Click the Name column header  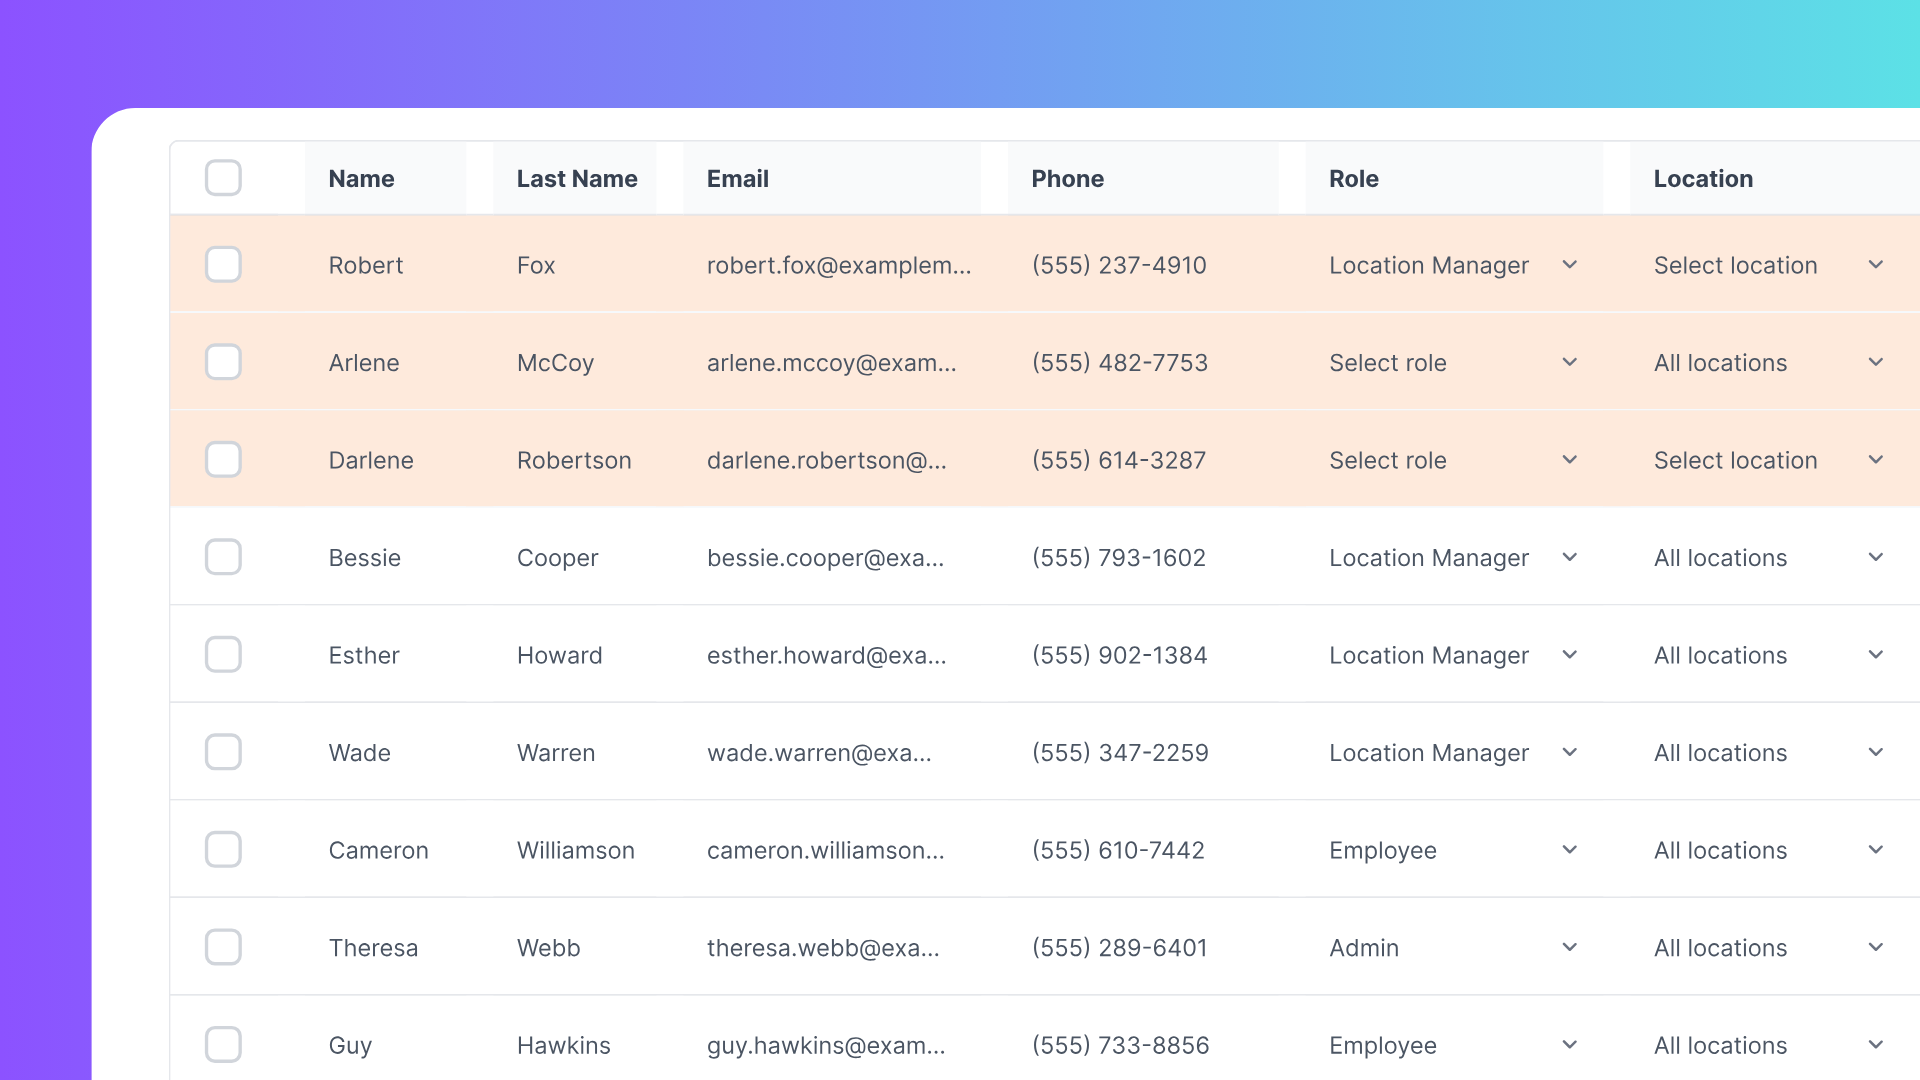[362, 179]
